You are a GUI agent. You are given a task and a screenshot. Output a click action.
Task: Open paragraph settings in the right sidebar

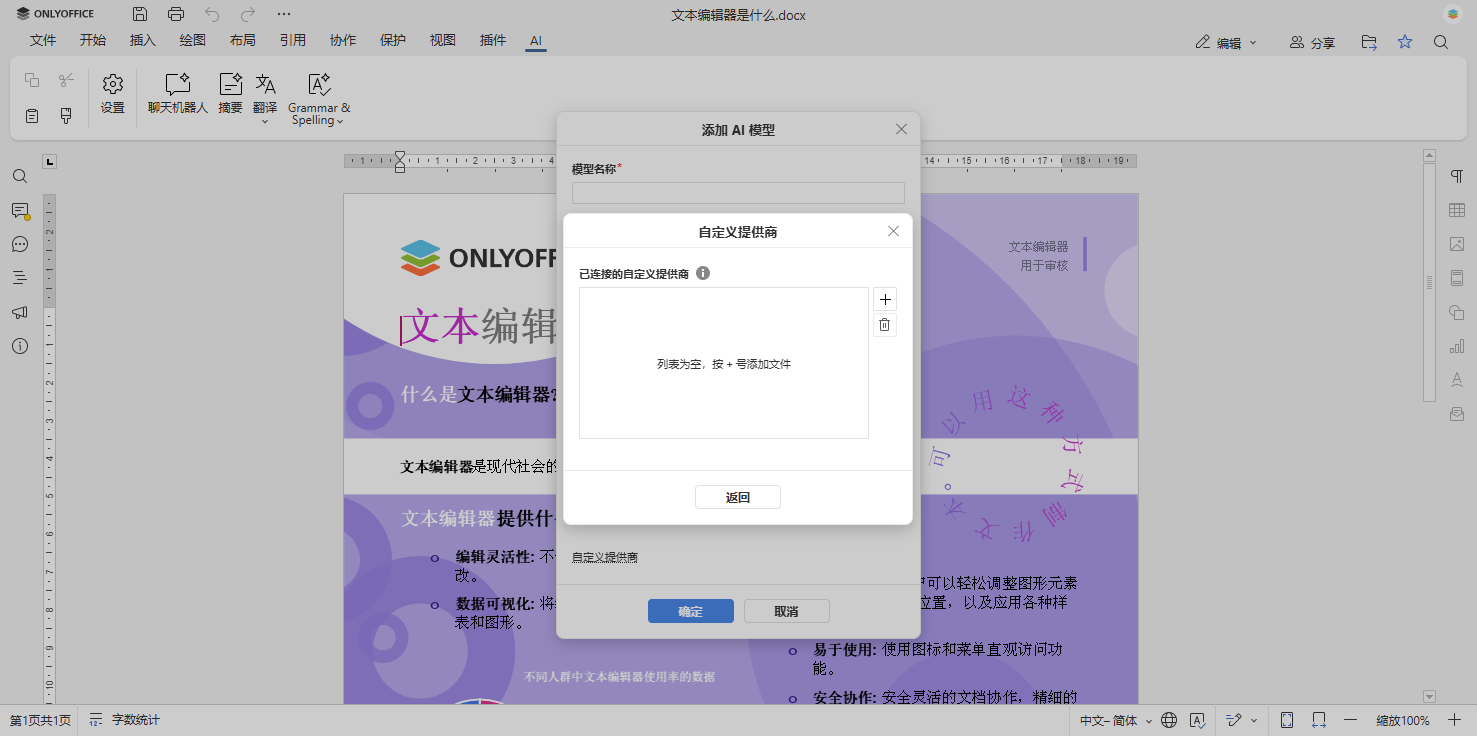pos(1456,175)
